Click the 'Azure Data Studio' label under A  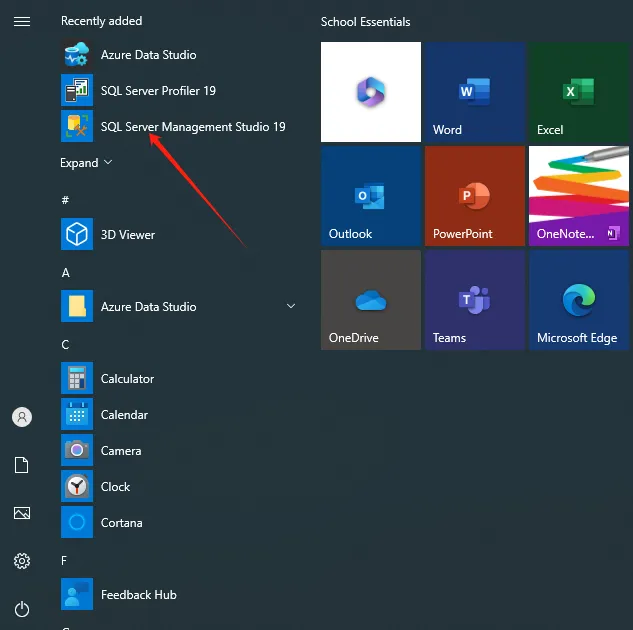[x=149, y=307]
